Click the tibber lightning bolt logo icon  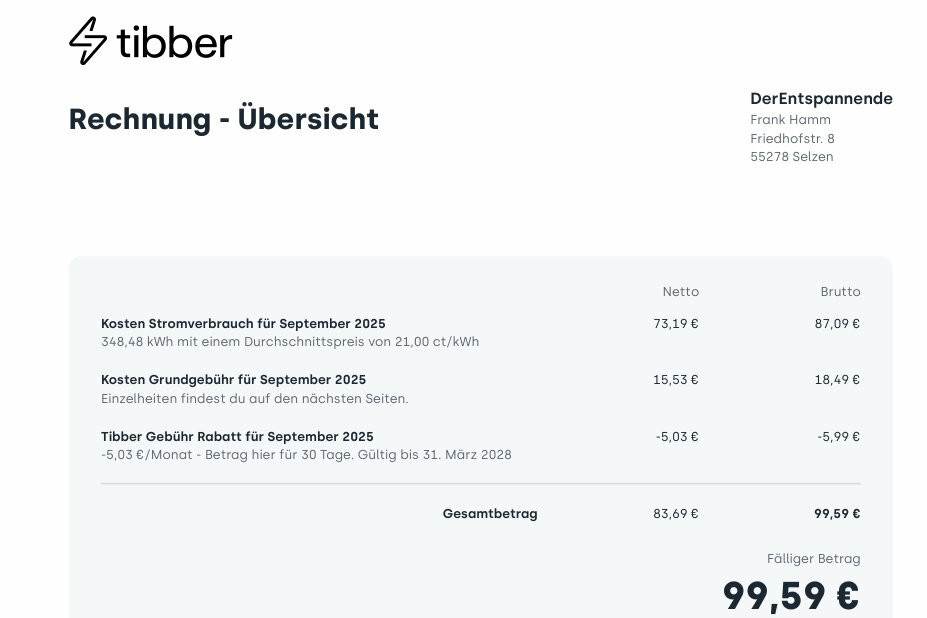(x=88, y=41)
